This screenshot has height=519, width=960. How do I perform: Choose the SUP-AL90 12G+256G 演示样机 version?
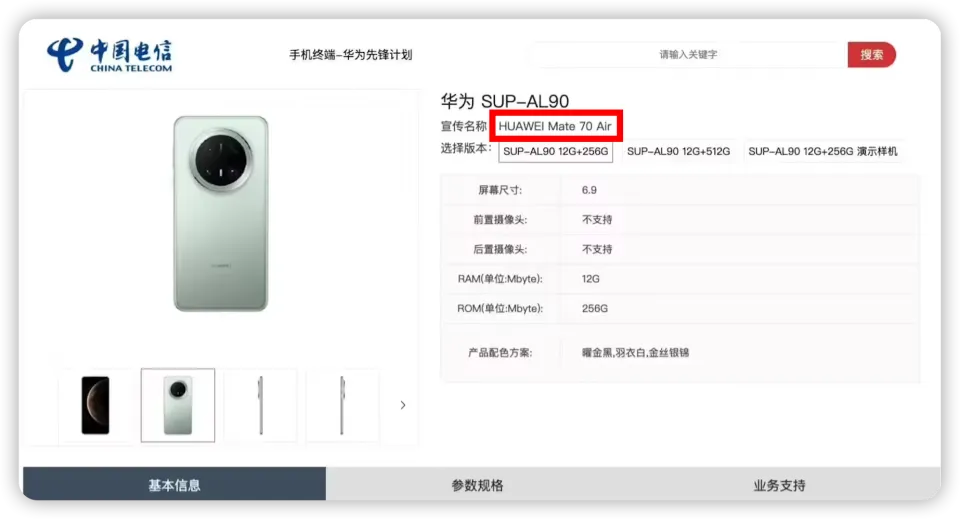pos(823,151)
